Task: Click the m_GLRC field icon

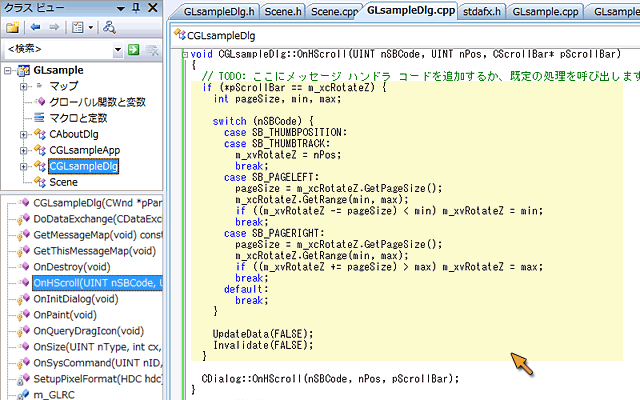Action: pyautogui.click(x=23, y=394)
